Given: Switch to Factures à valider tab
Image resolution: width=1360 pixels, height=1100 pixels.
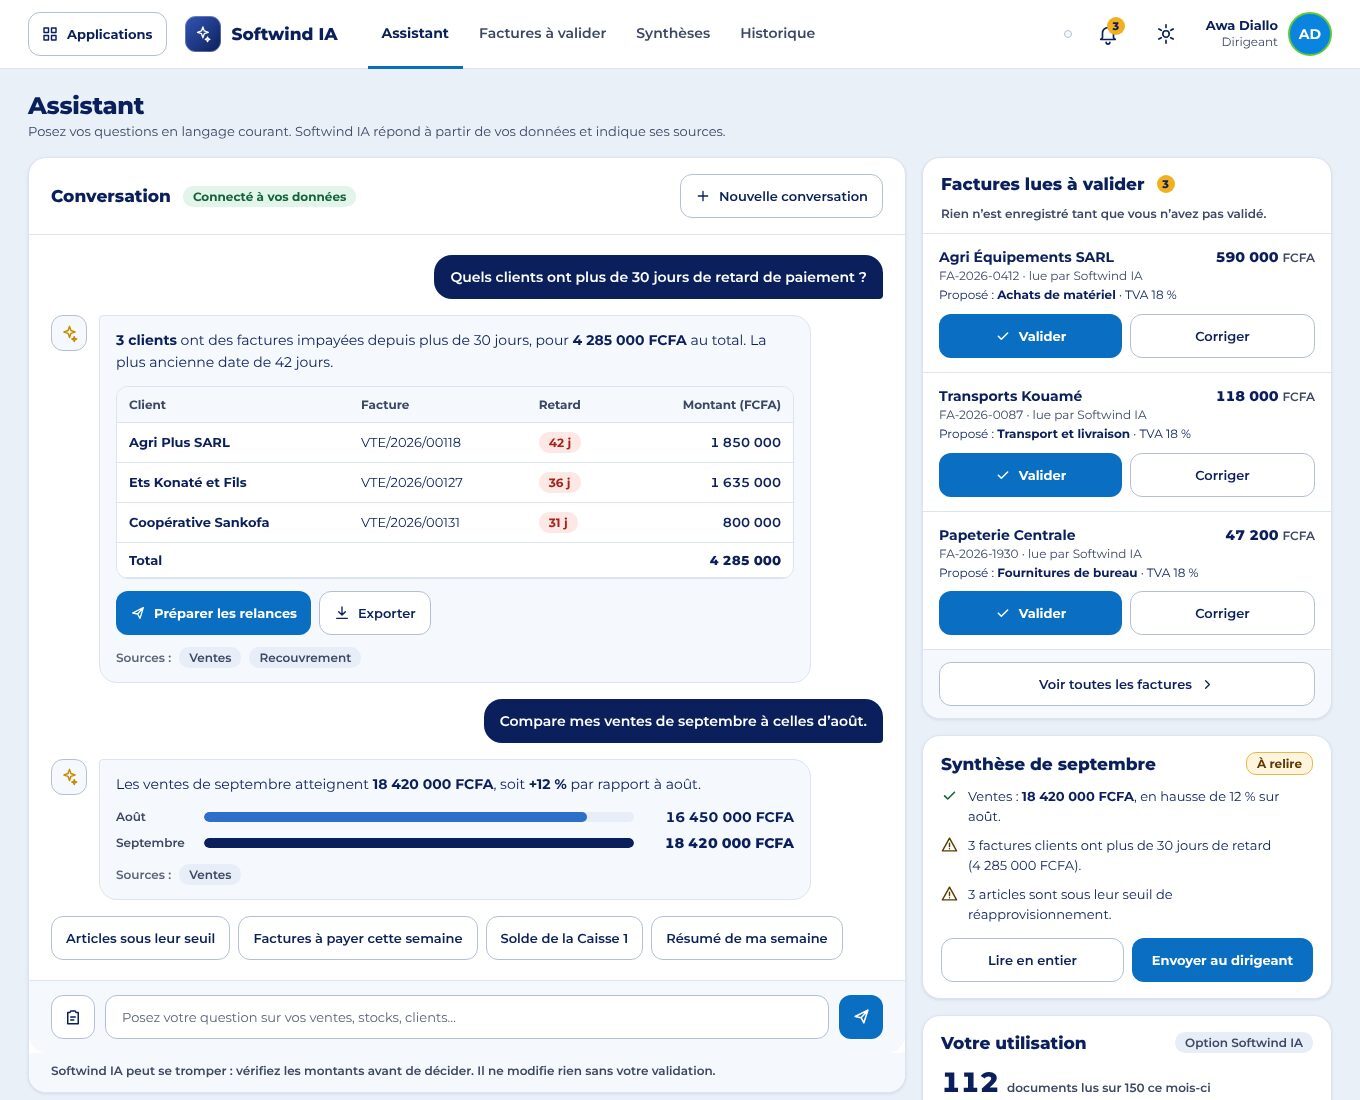Looking at the screenshot, I should pos(542,34).
